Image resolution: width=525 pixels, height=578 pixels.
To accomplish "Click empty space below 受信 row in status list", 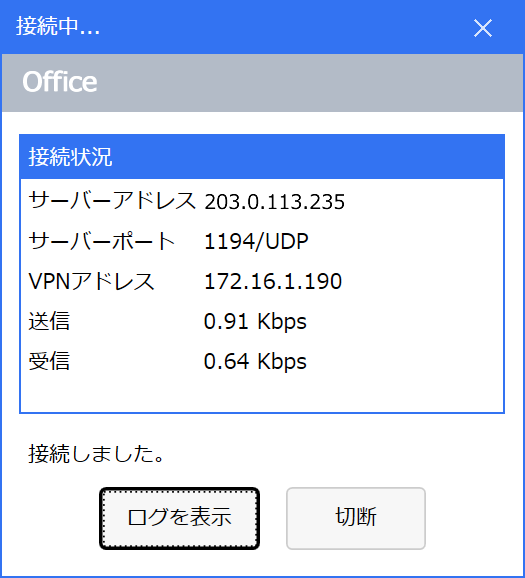I will 262,393.
